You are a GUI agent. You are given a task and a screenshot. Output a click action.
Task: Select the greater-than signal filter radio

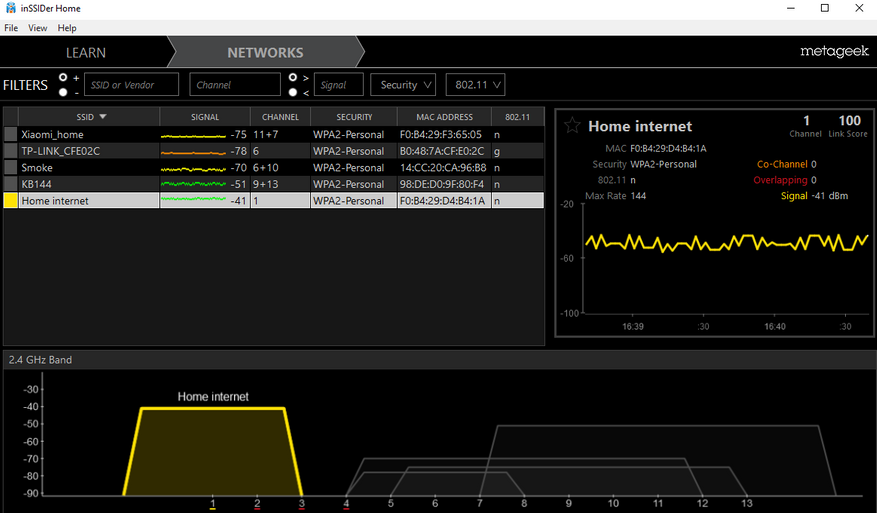tap(293, 77)
